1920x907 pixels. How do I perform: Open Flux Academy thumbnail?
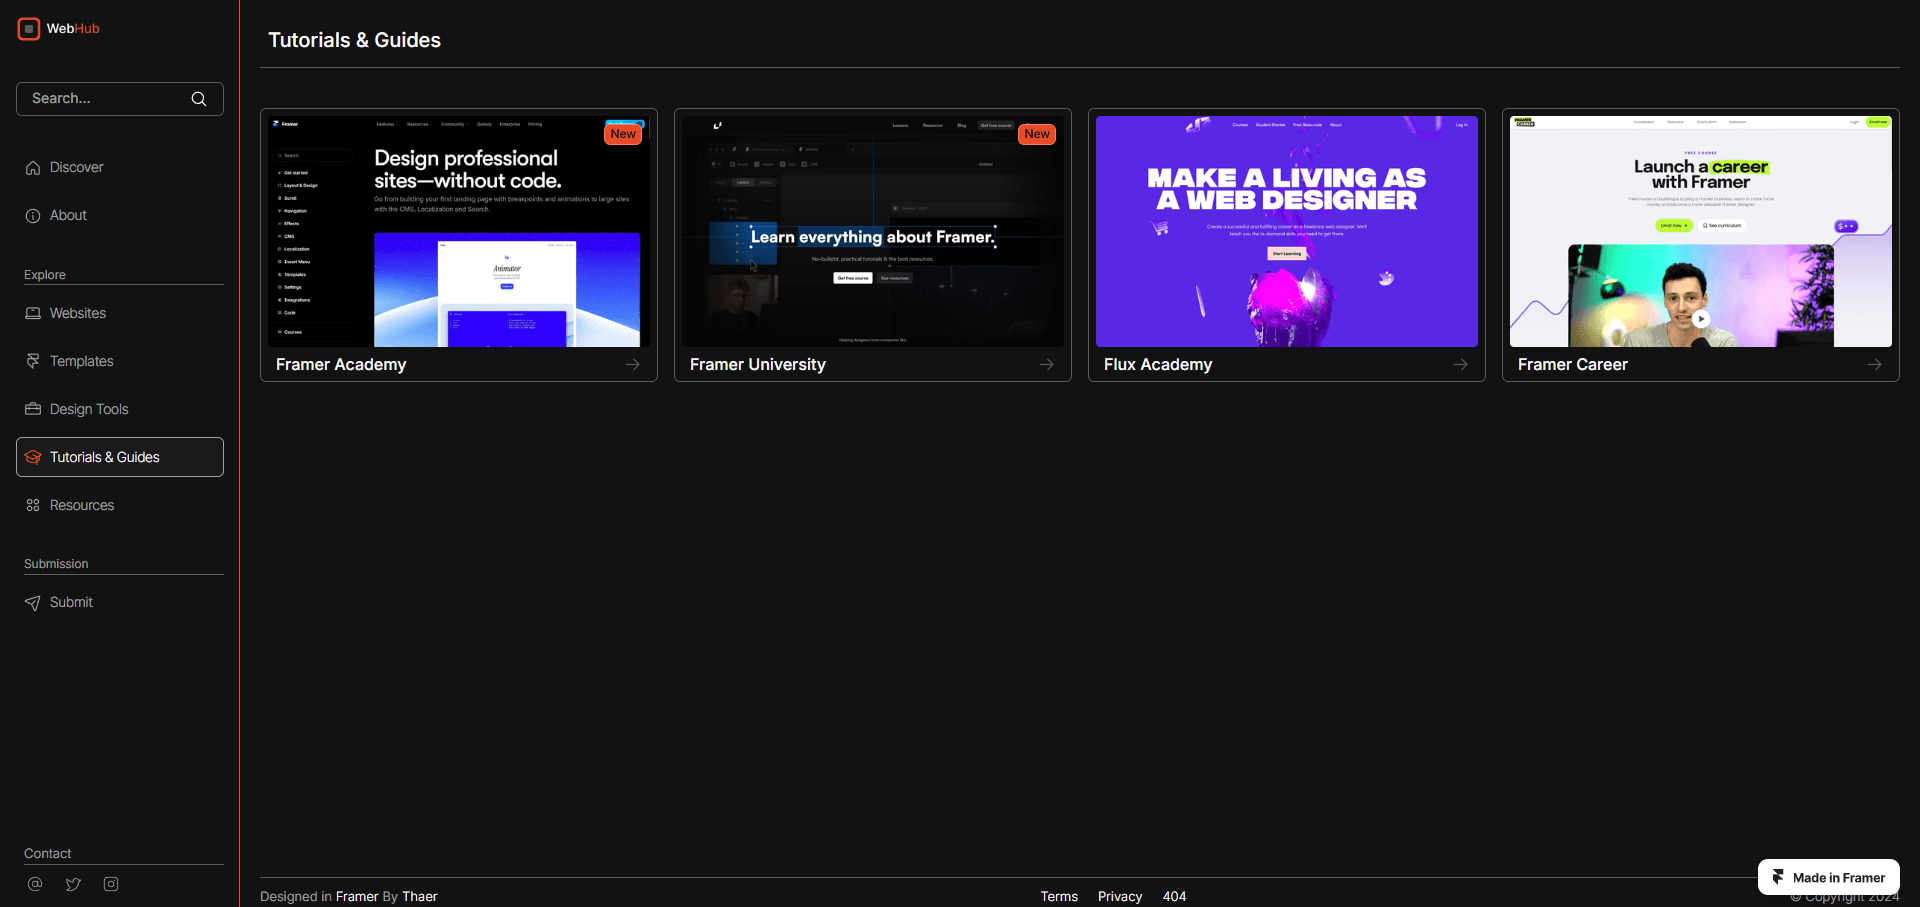click(x=1287, y=232)
